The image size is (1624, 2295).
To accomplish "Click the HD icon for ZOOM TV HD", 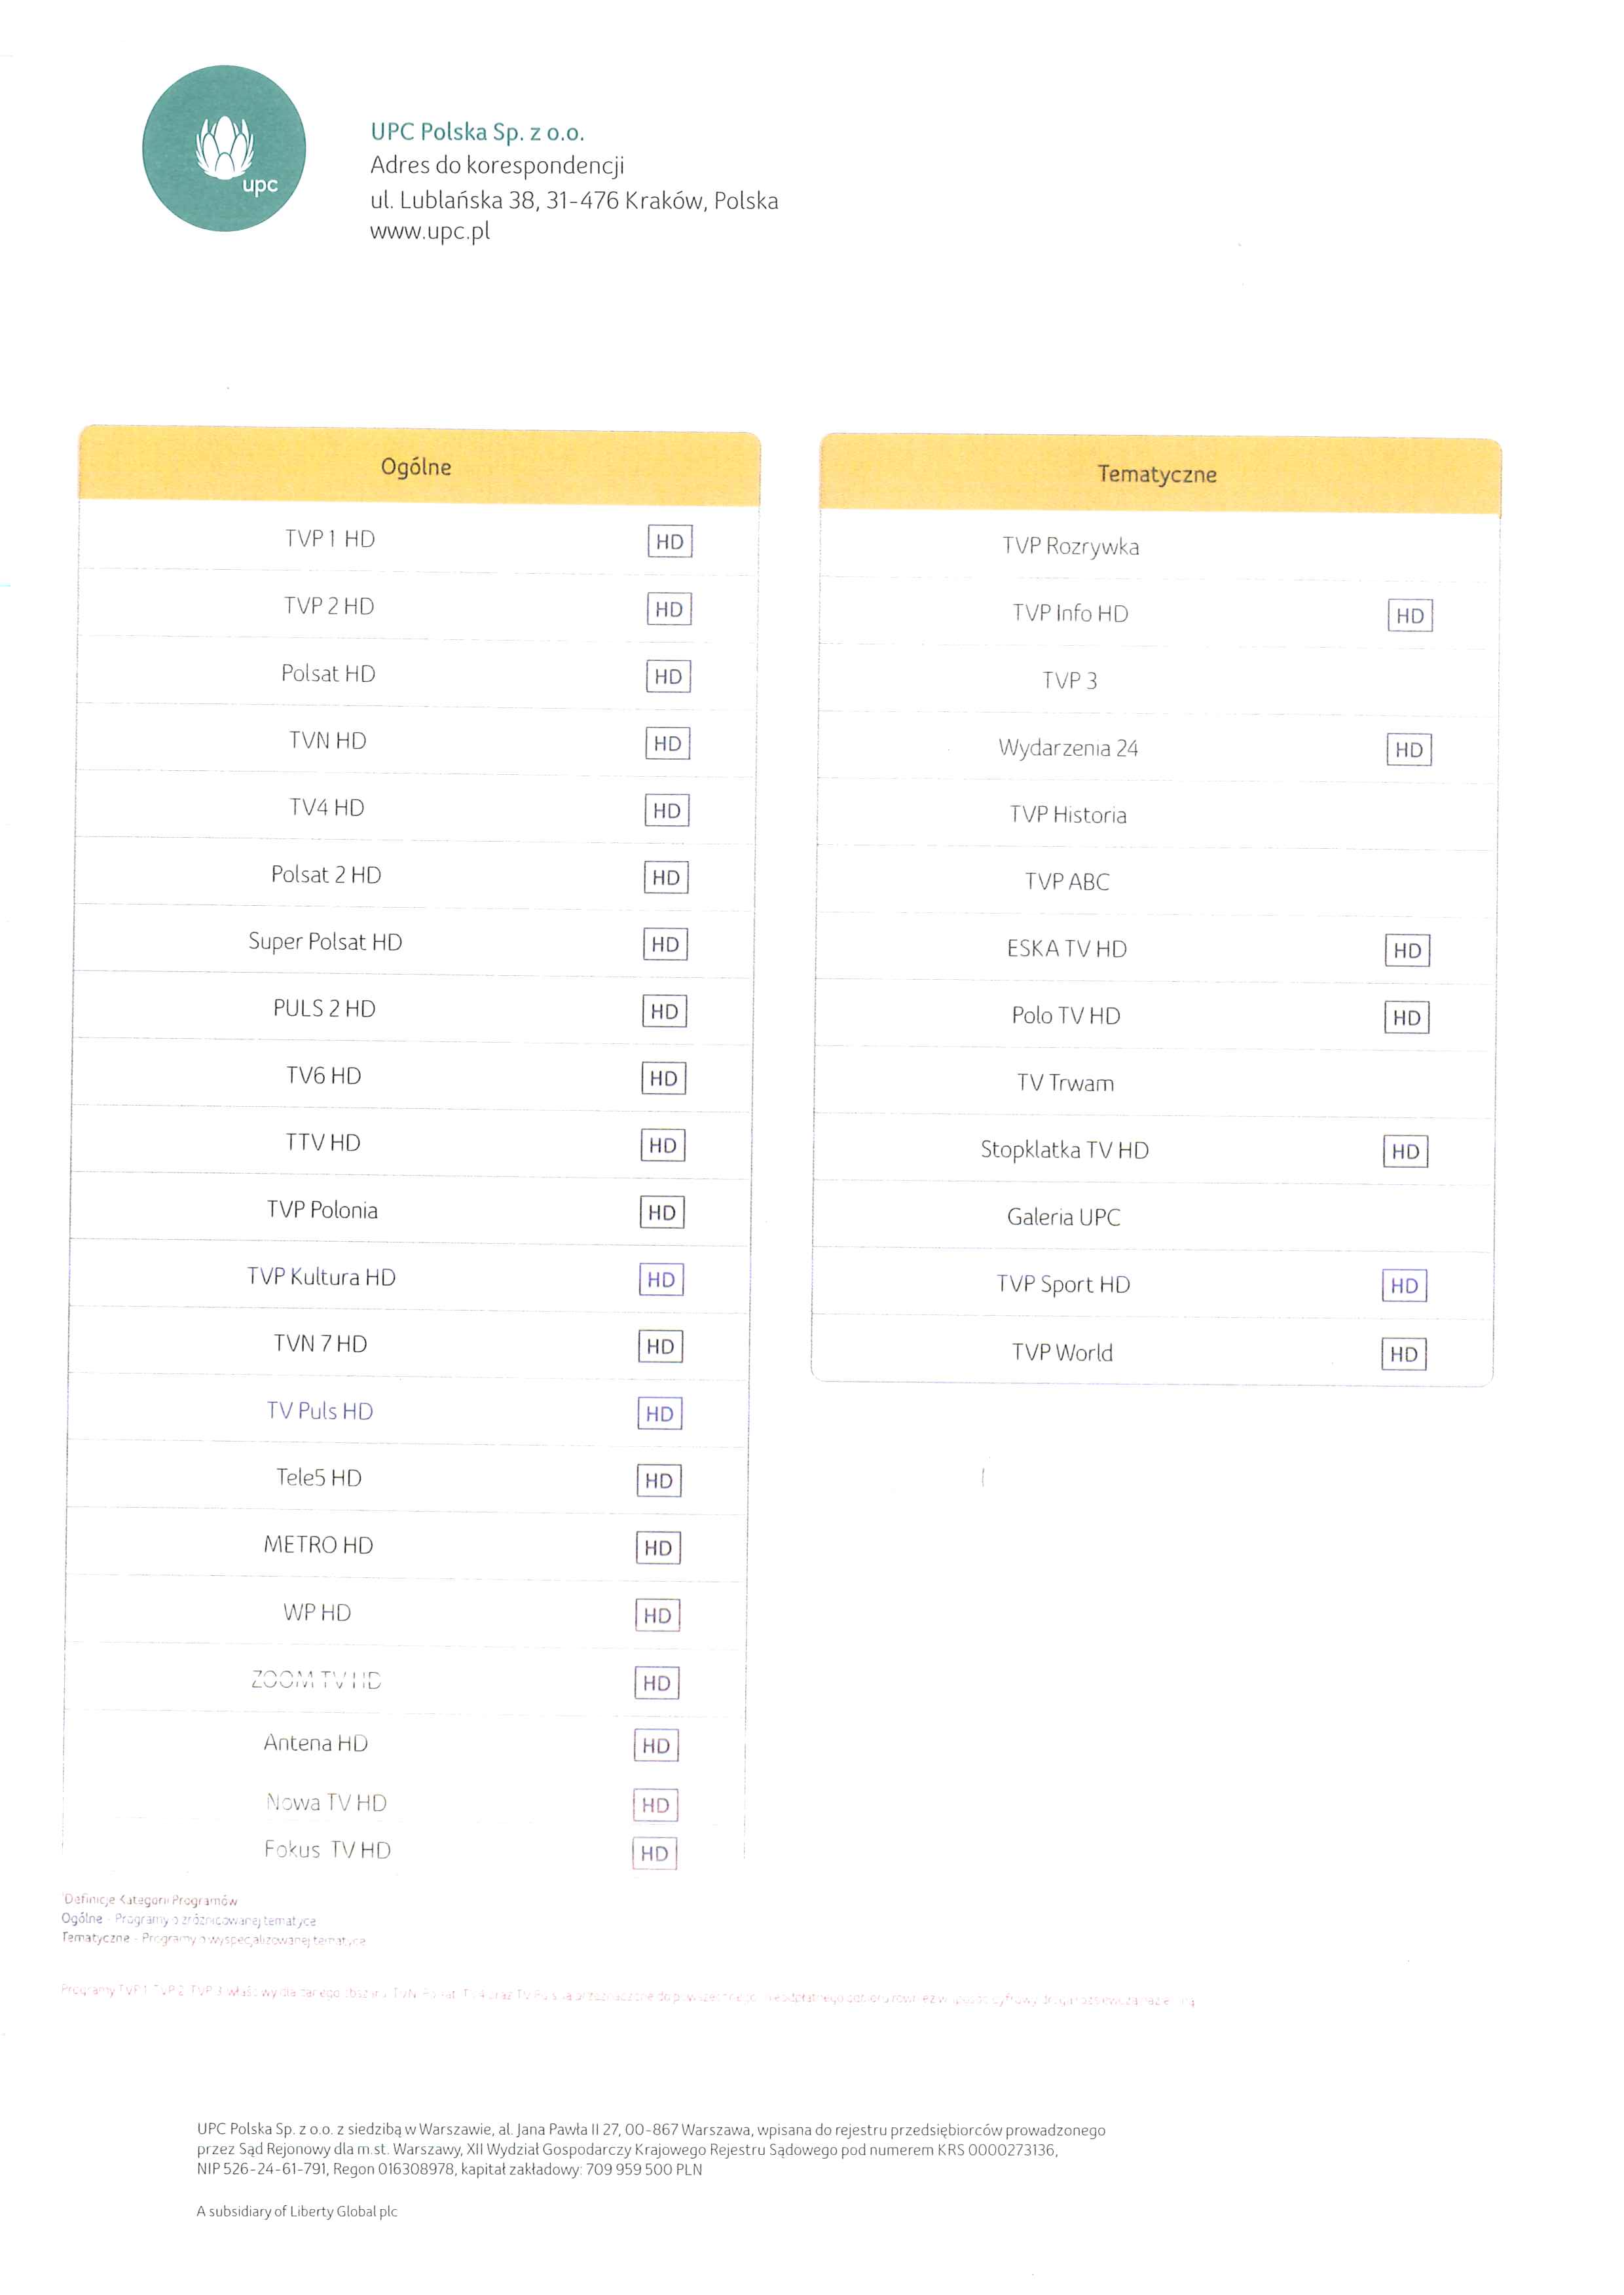I will pyautogui.click(x=657, y=1684).
